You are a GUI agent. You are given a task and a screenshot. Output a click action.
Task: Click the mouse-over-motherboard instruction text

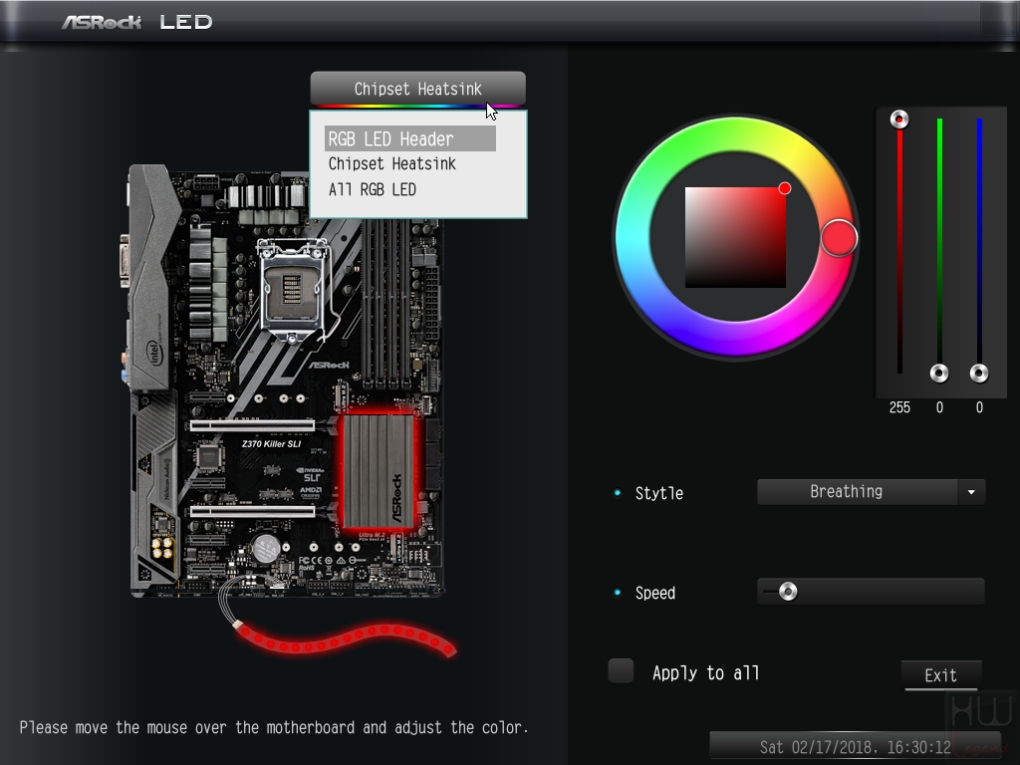tap(274, 727)
